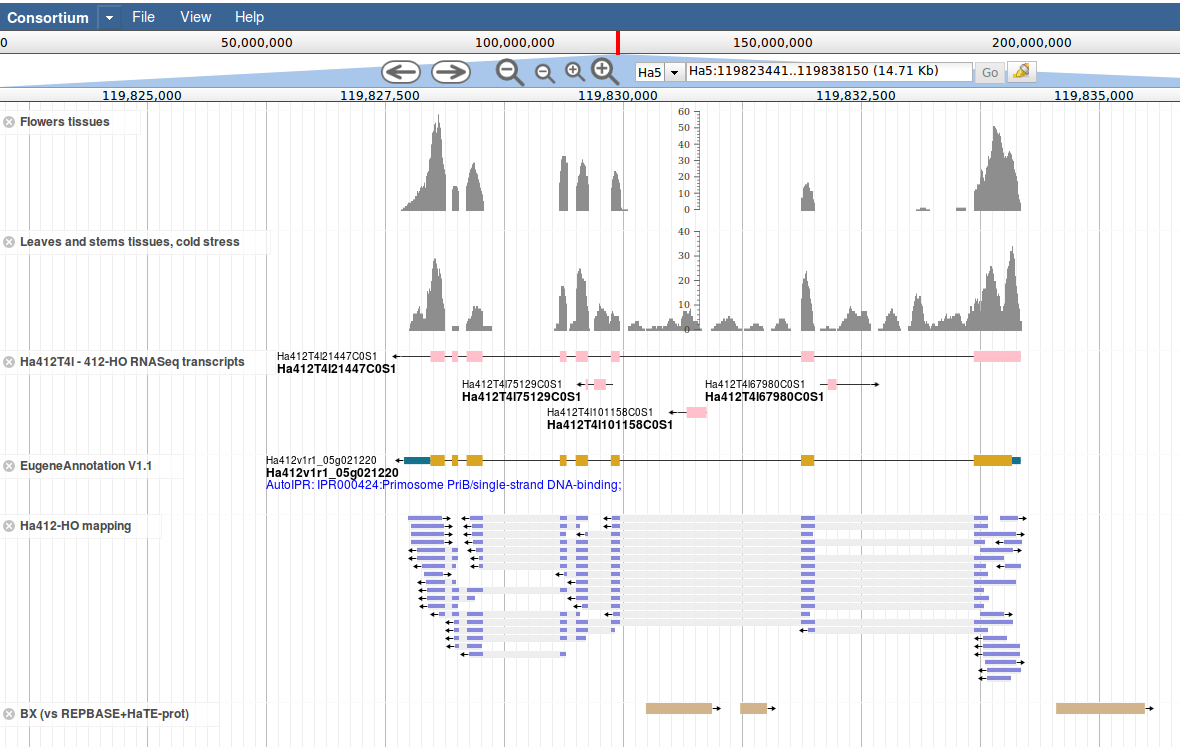
Task: Remove the Leaves and stems cold stress track
Action: click(x=9, y=242)
